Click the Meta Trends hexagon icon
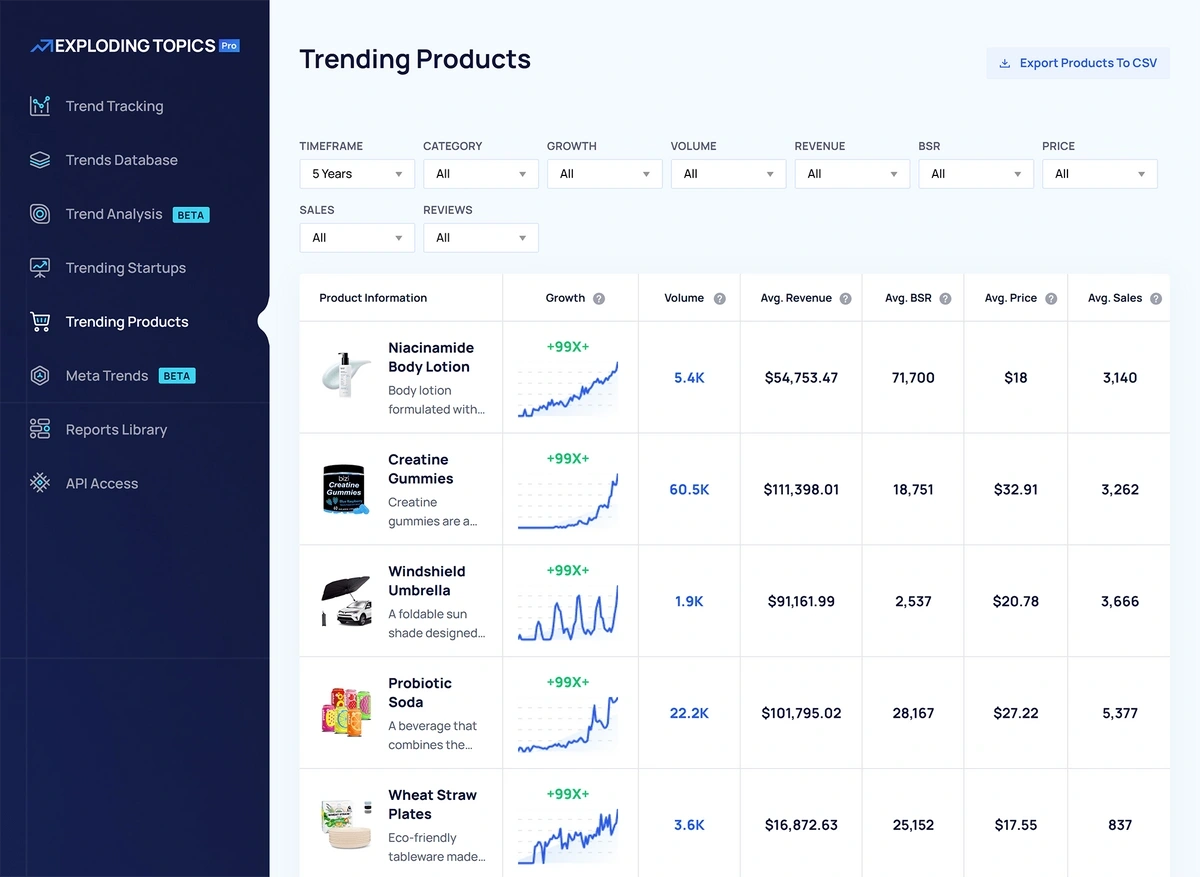The height and width of the screenshot is (877, 1200). tap(40, 376)
